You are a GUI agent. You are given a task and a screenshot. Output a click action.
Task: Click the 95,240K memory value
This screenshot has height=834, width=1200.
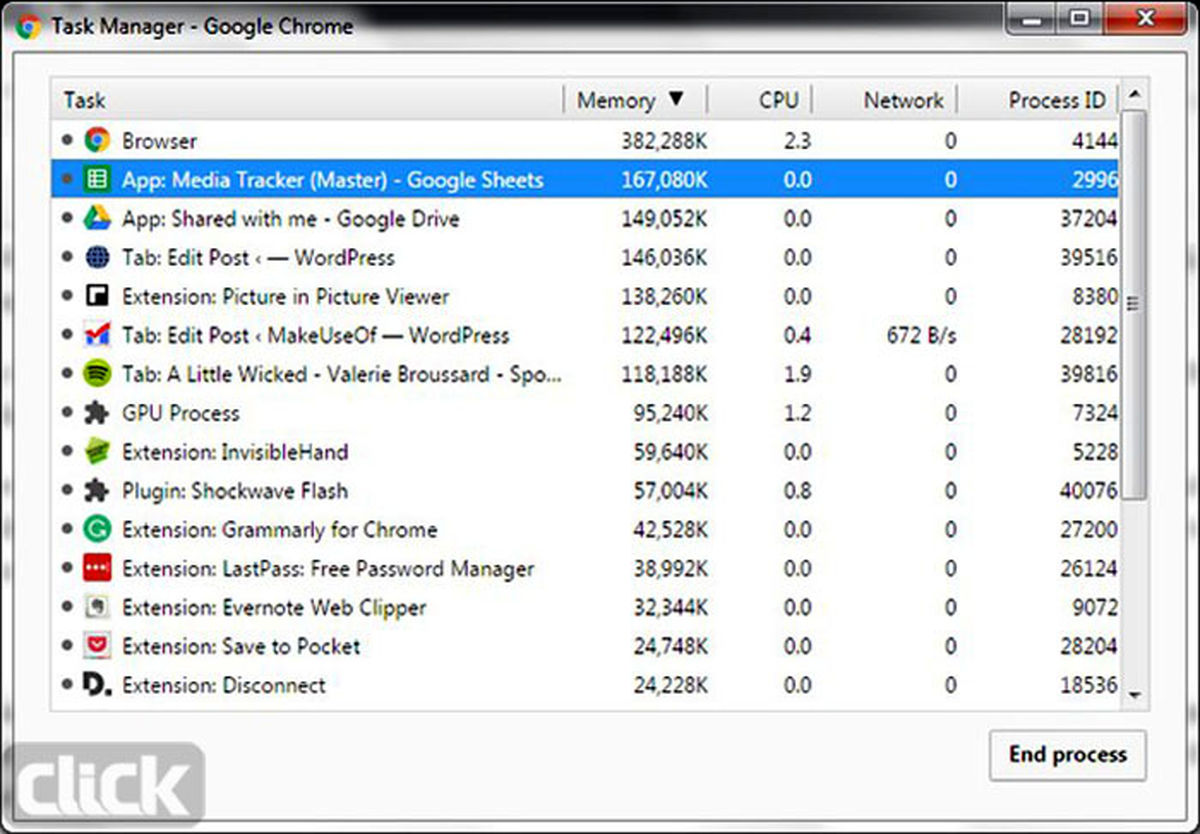tap(670, 413)
